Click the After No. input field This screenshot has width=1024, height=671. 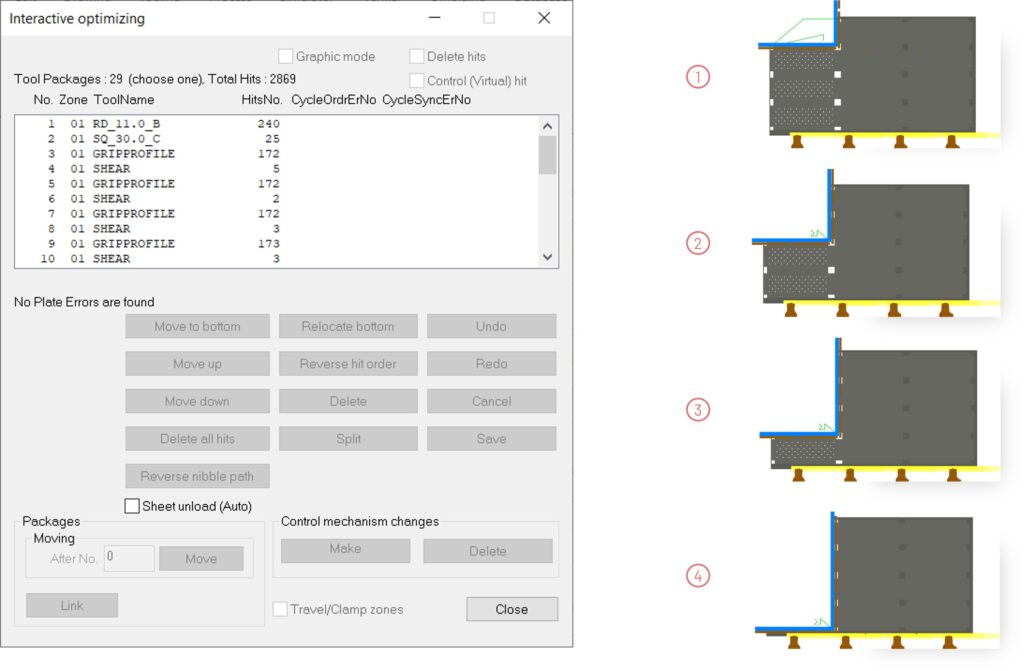click(129, 558)
